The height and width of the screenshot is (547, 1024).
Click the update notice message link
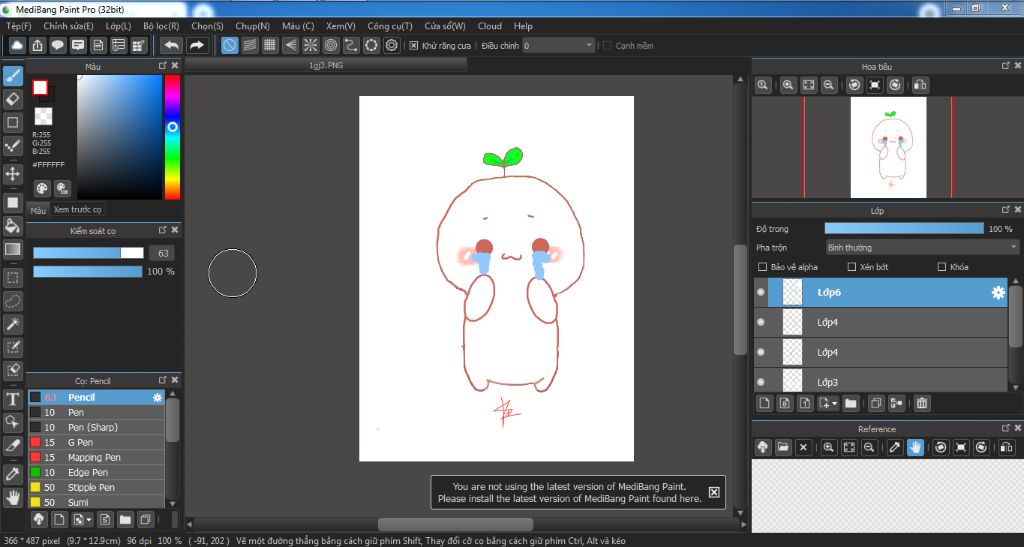tap(569, 492)
